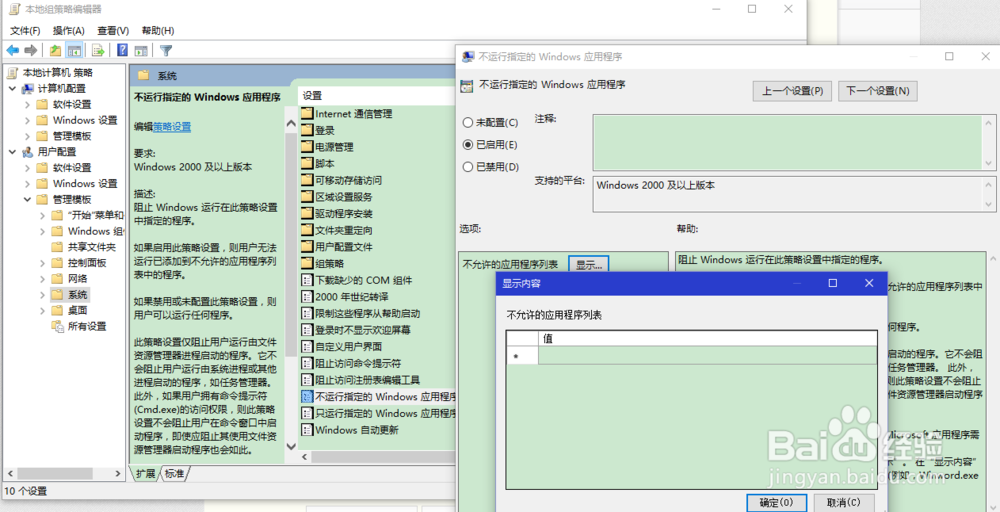This screenshot has width=1000, height=512.
Task: Select the 已启用(E) radio button
Action: pos(467,145)
